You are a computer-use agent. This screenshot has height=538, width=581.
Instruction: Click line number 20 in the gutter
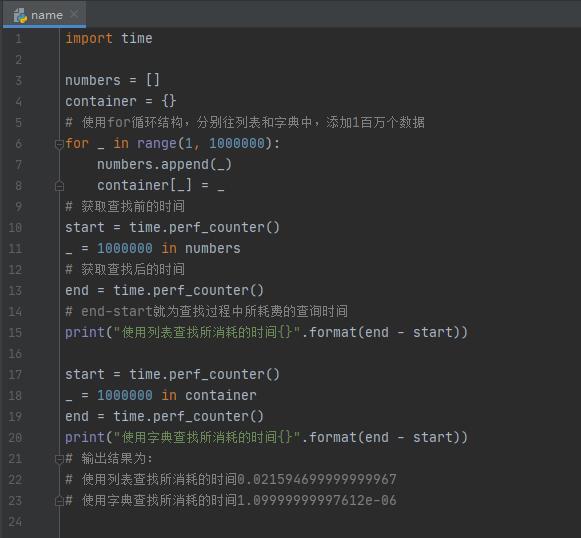tap(15, 438)
